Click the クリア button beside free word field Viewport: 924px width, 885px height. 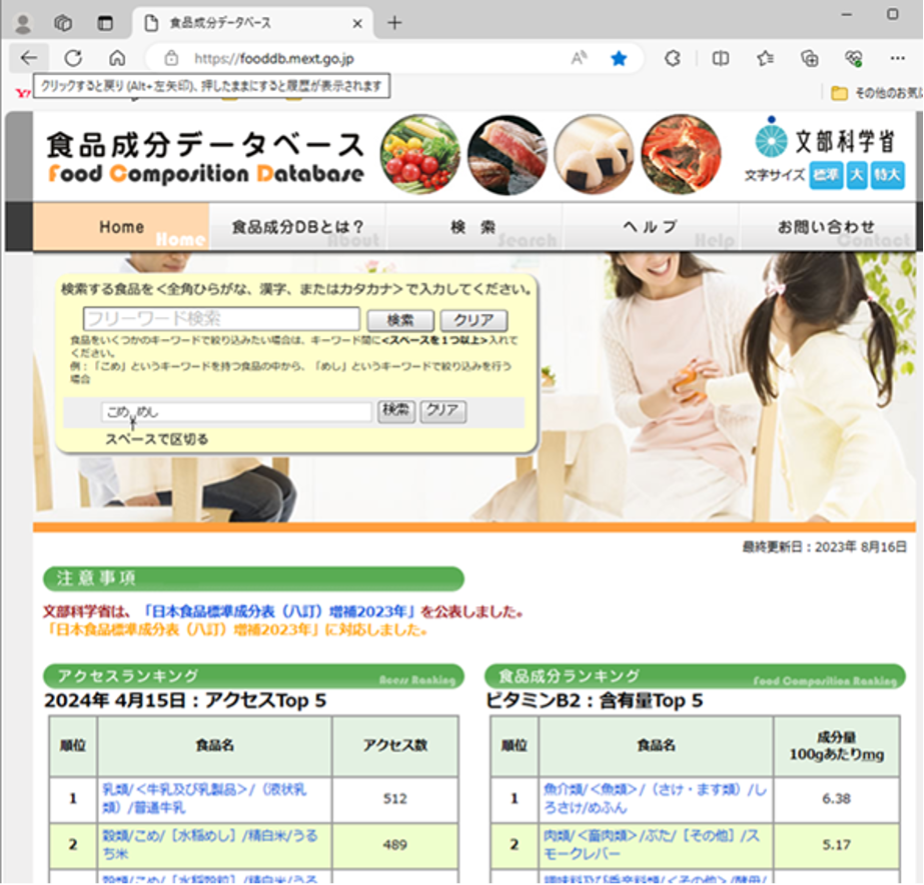coord(473,320)
